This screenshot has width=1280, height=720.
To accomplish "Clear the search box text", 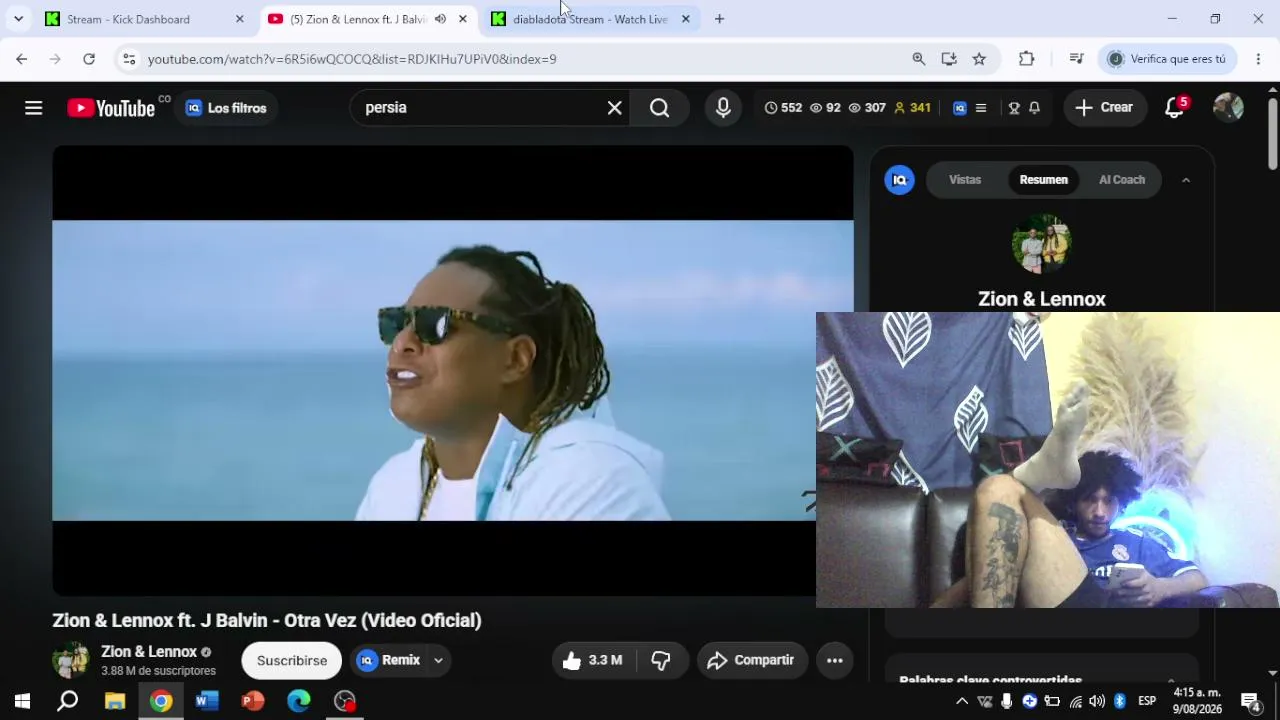I will pyautogui.click(x=615, y=108).
